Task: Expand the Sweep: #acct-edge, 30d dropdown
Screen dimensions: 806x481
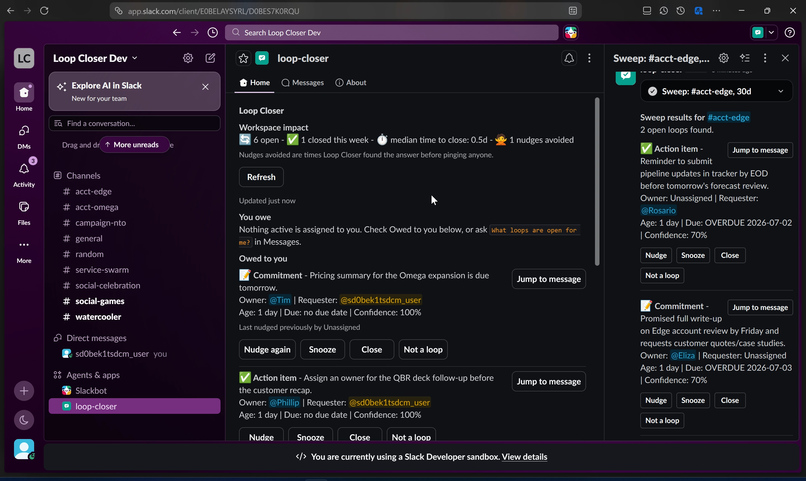Action: click(716, 91)
